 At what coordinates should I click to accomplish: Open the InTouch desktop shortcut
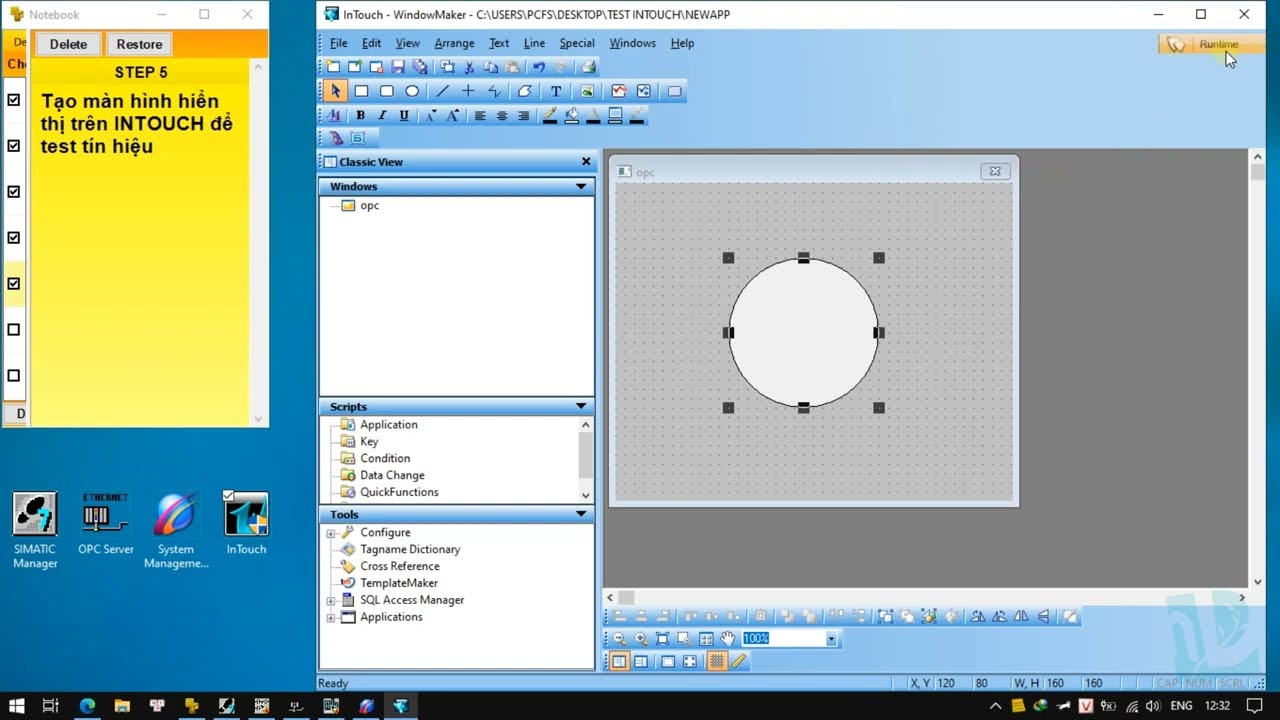click(x=246, y=524)
